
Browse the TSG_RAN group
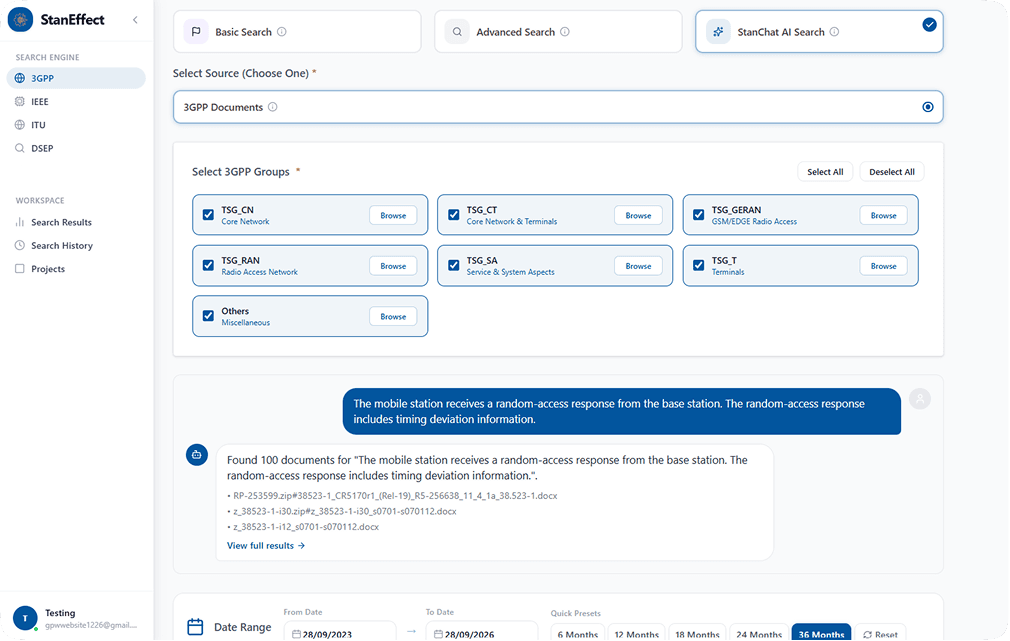(x=393, y=265)
